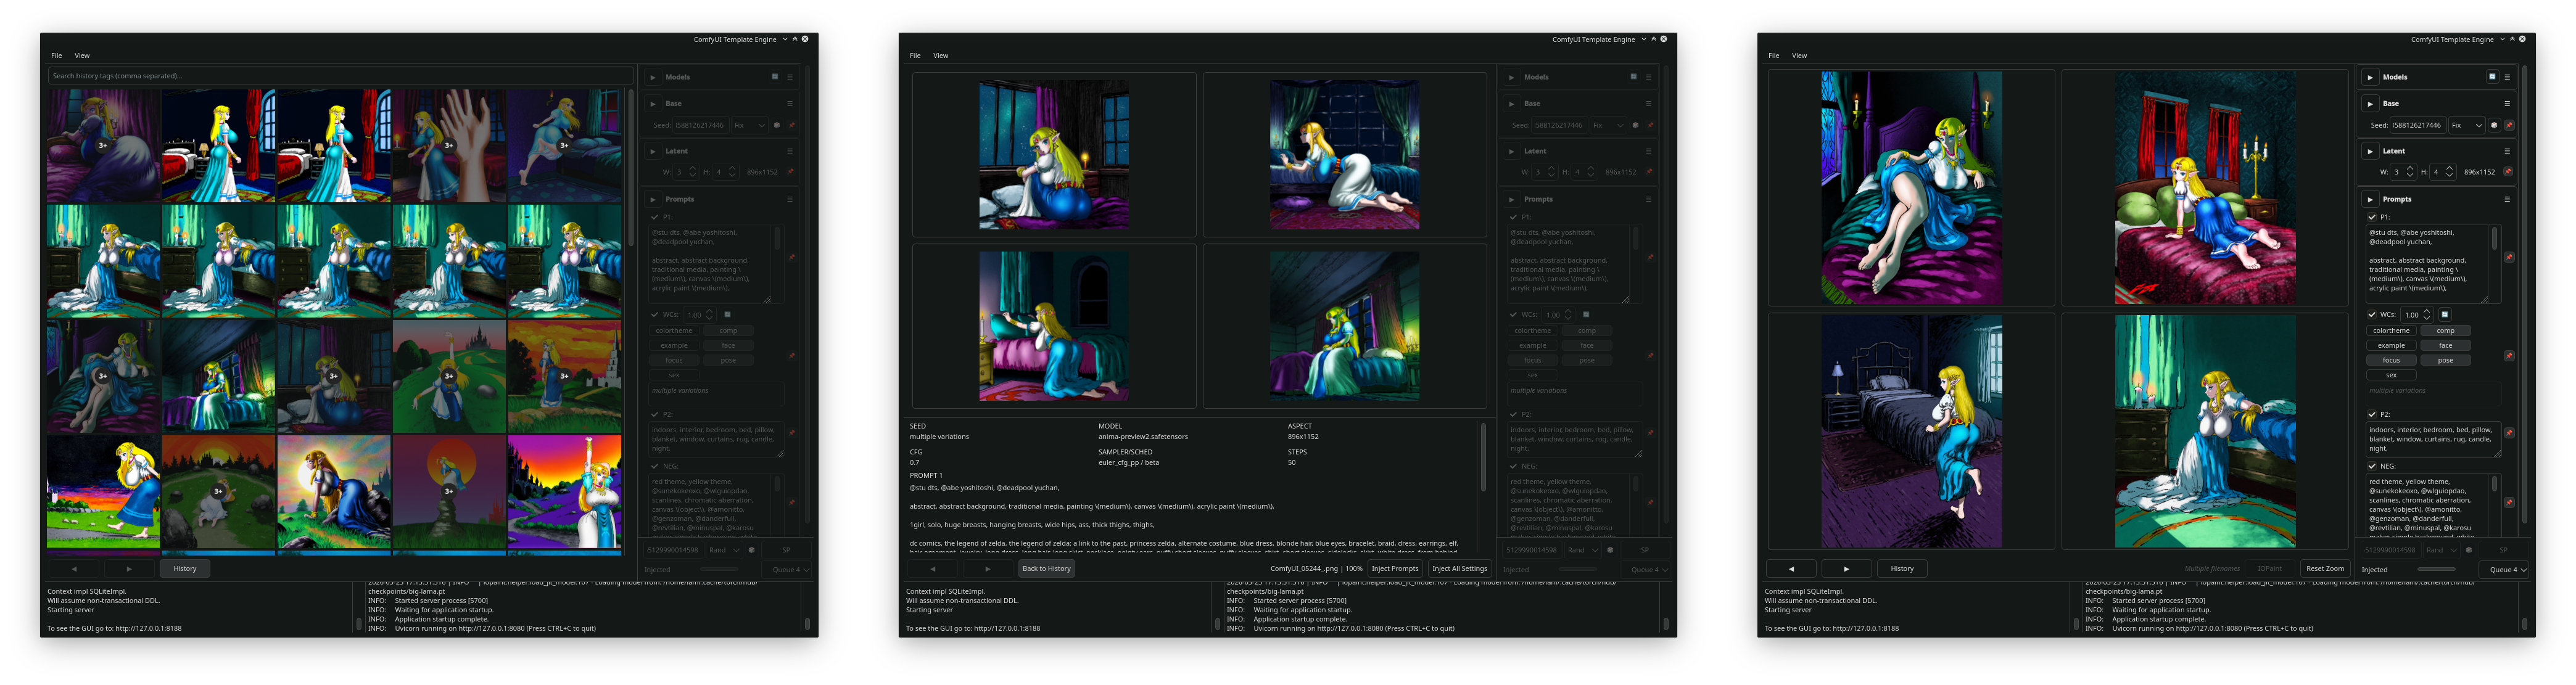Toggle the NEG checkbox in right window
The height and width of the screenshot is (685, 2576).
pyautogui.click(x=2371, y=466)
